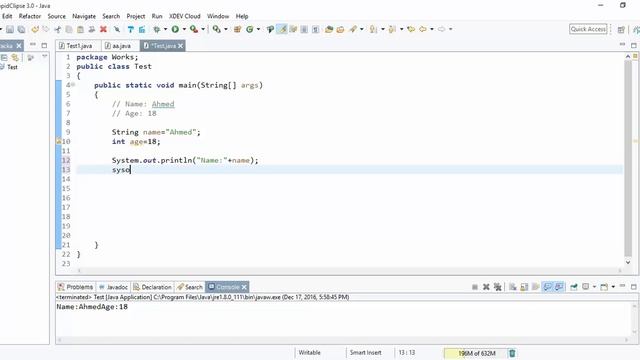Click the Previous Annotation icon
Screen dimensions: 640x360
(x=392, y=29)
